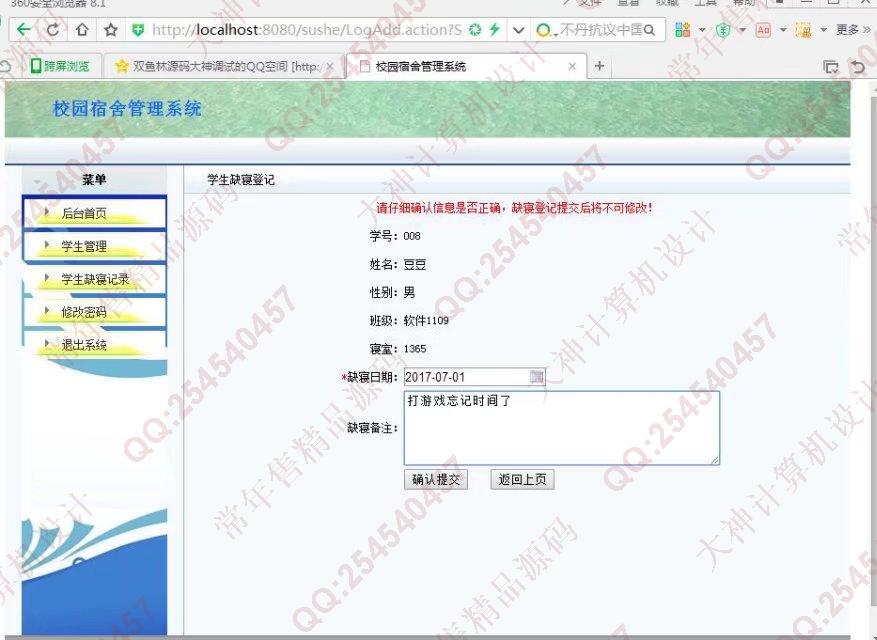Expand address bar history dropdown
877x640 pixels.
point(518,30)
